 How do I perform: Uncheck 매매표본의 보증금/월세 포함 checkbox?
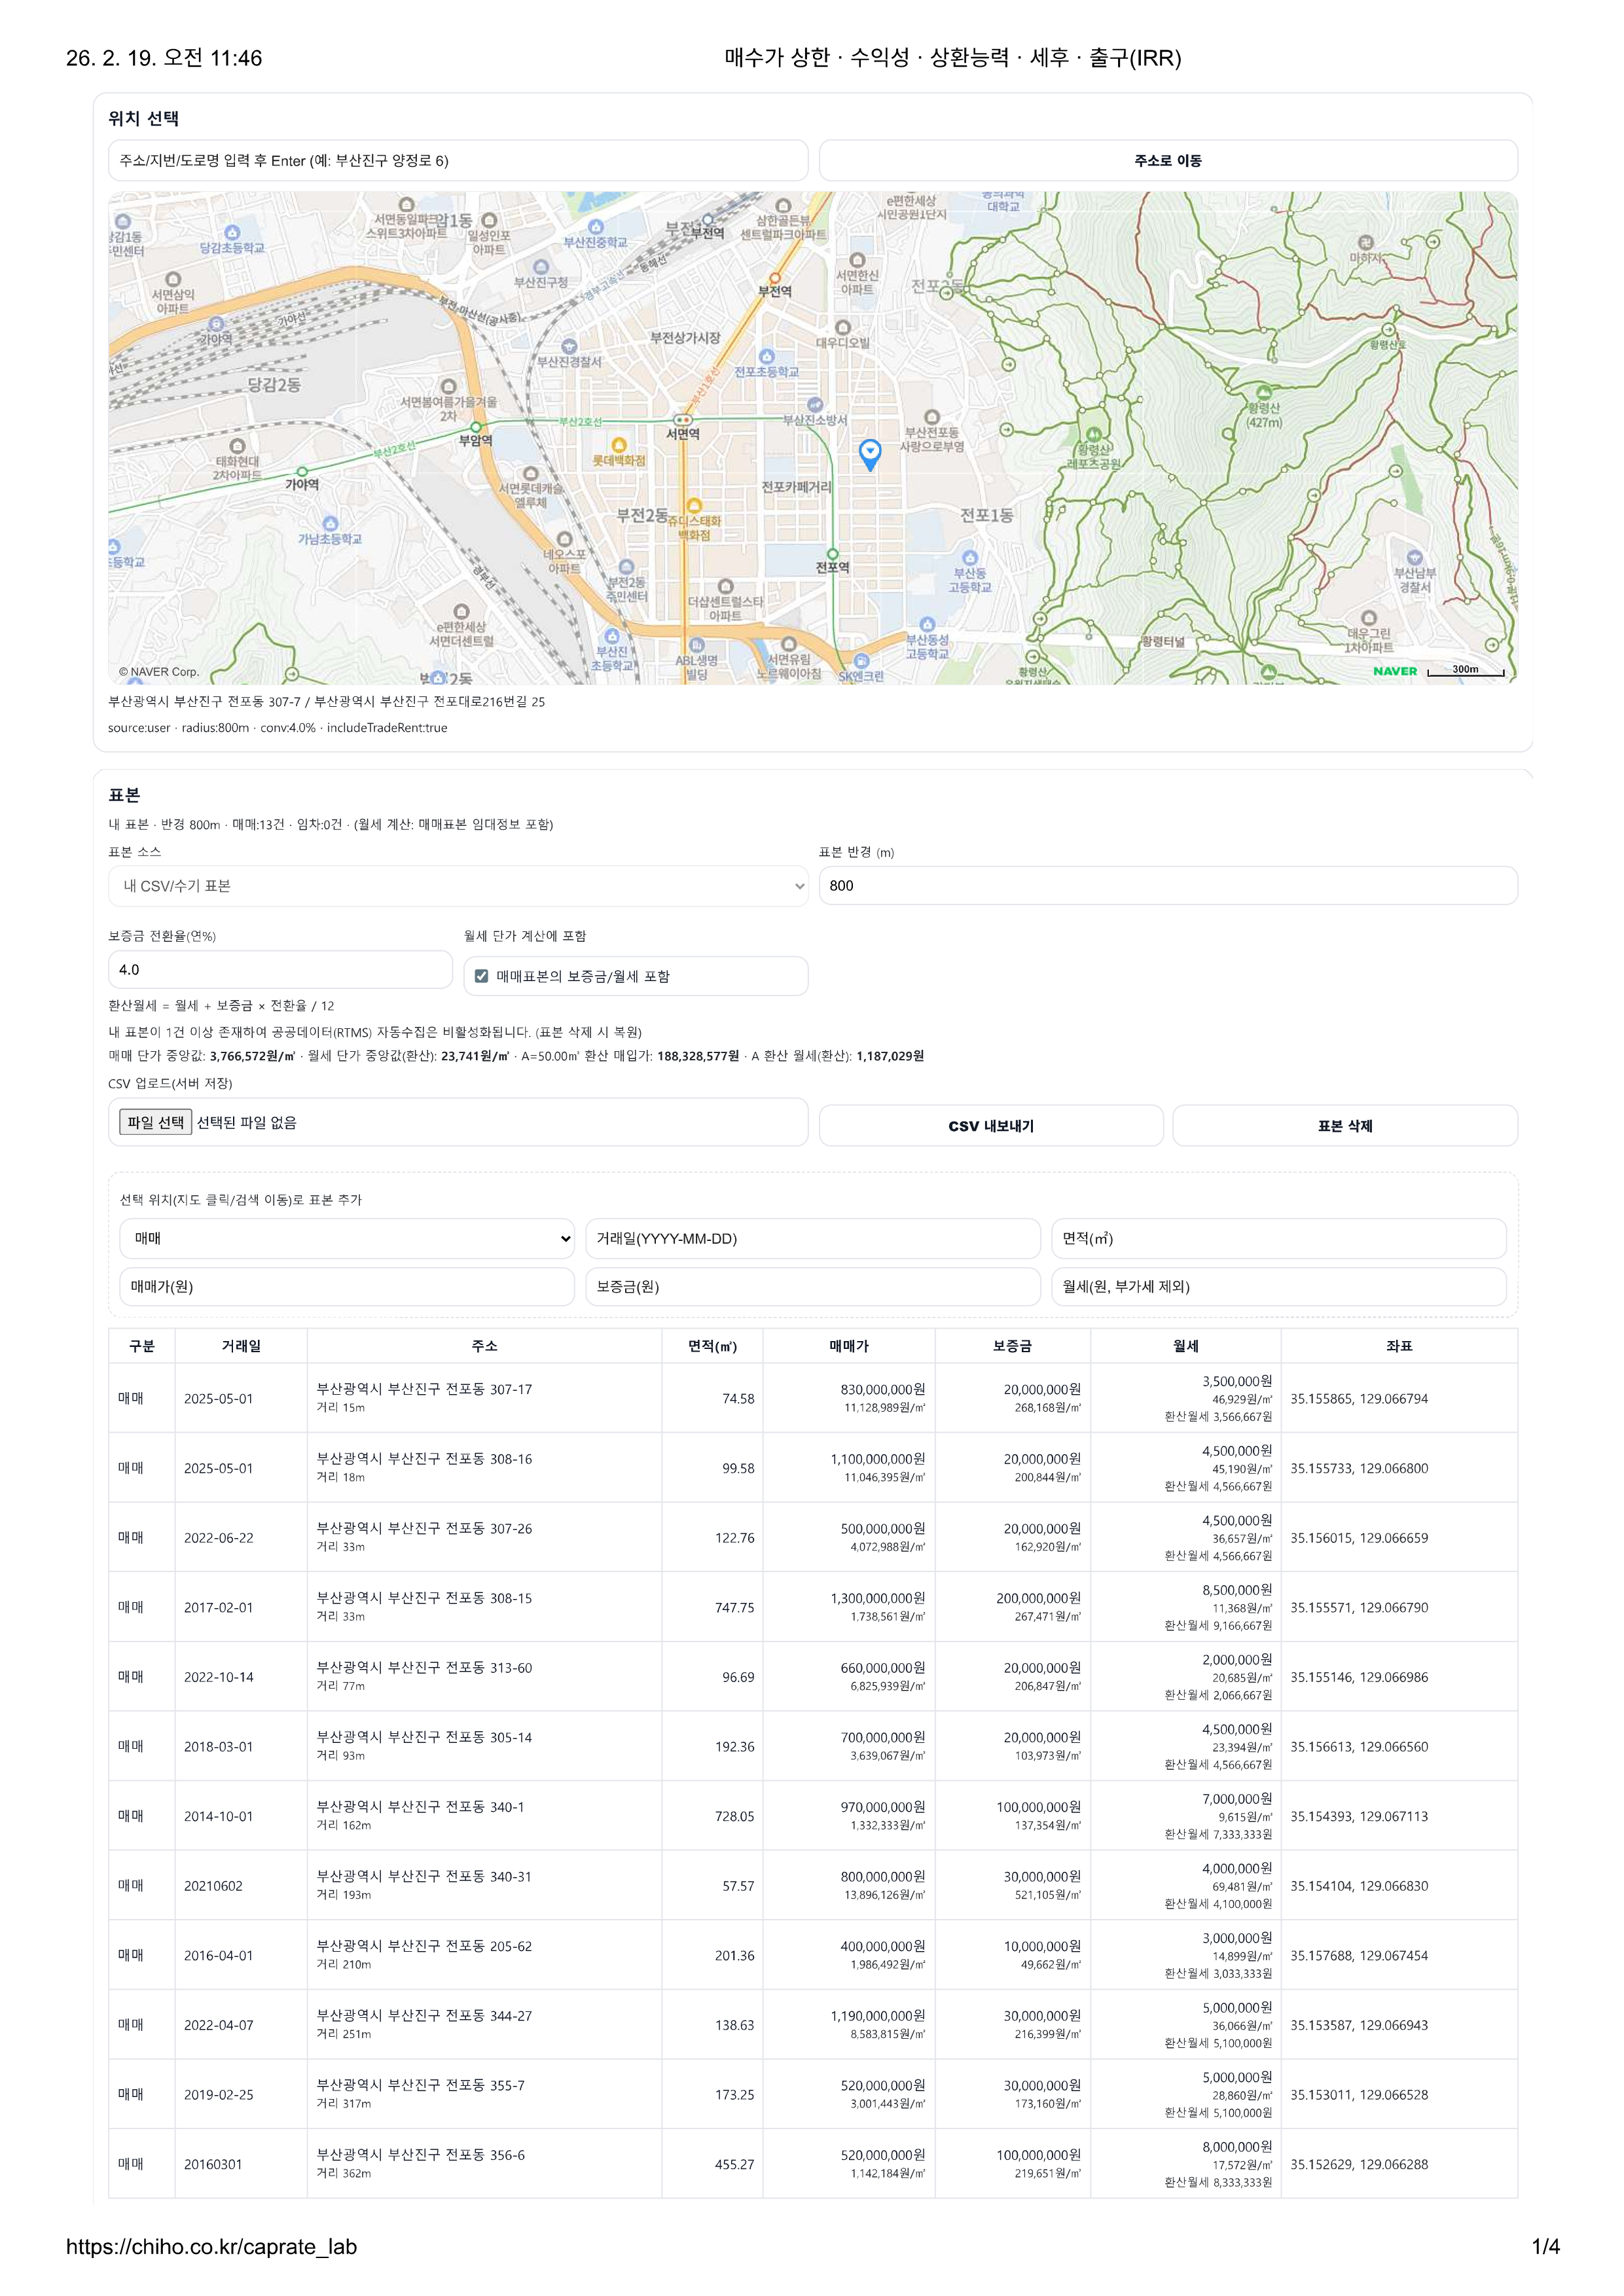tap(482, 976)
